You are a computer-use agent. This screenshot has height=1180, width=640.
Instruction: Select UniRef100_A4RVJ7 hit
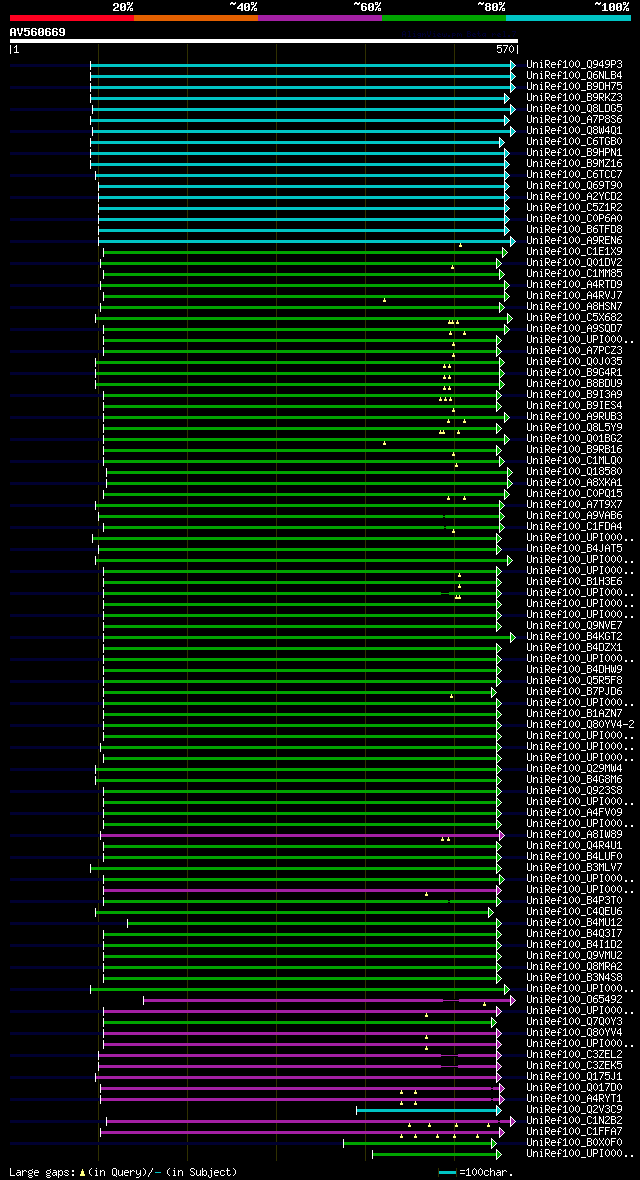(x=574, y=296)
